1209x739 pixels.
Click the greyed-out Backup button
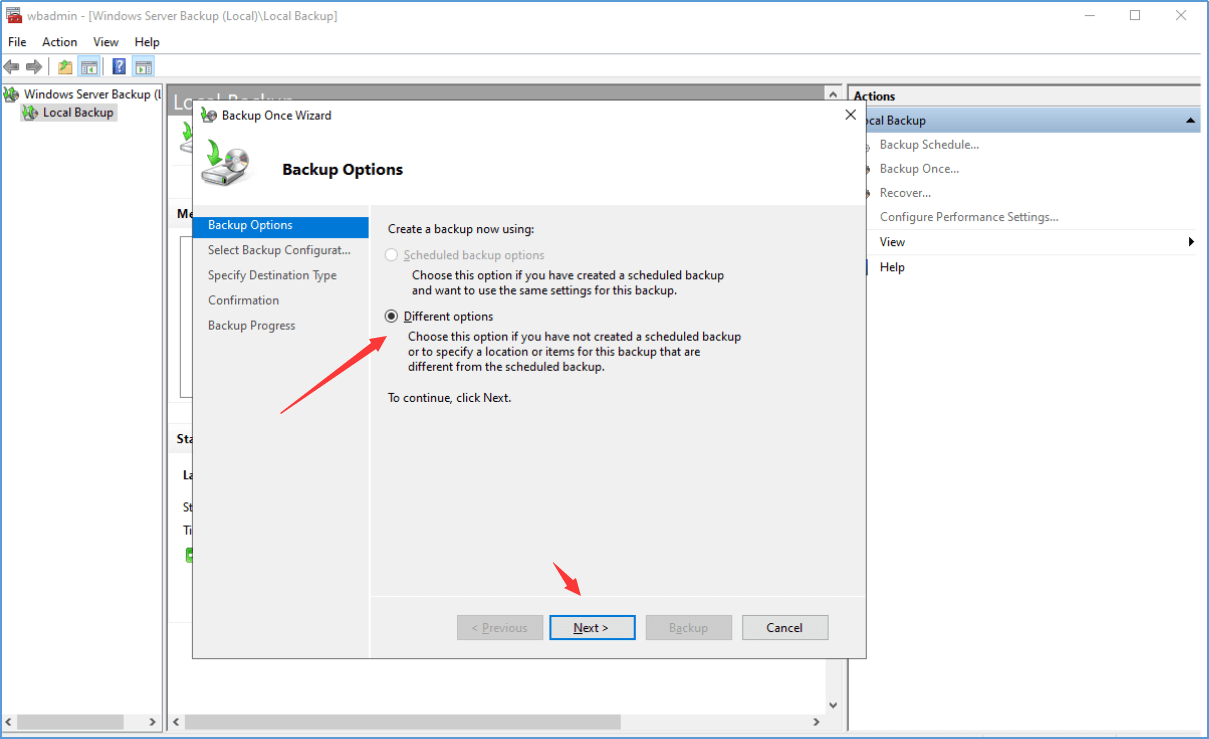click(688, 628)
